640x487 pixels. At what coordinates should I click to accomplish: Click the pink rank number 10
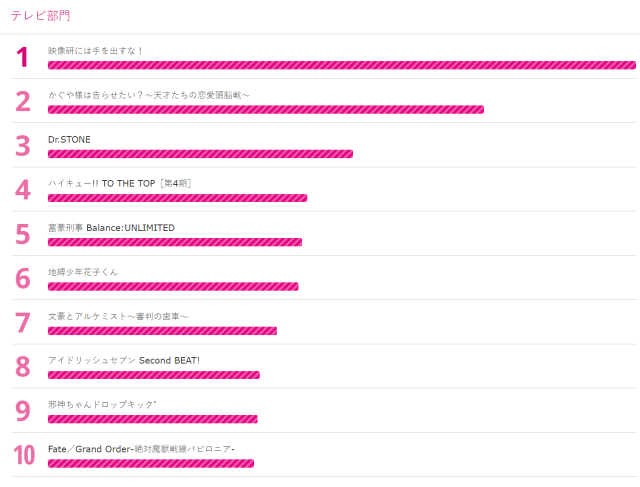pos(24,456)
